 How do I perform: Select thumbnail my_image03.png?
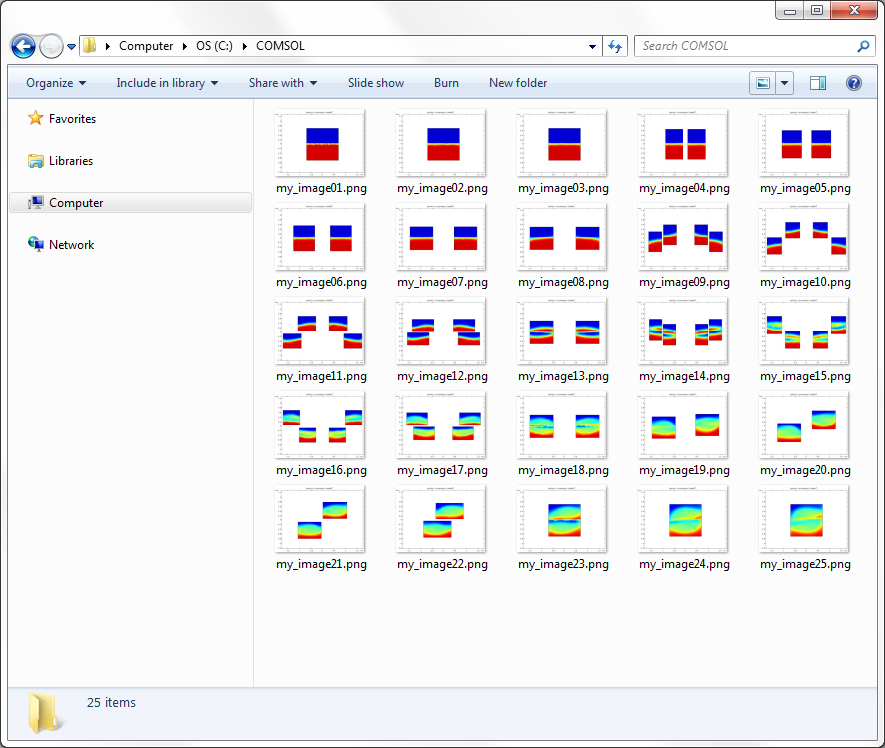563,143
